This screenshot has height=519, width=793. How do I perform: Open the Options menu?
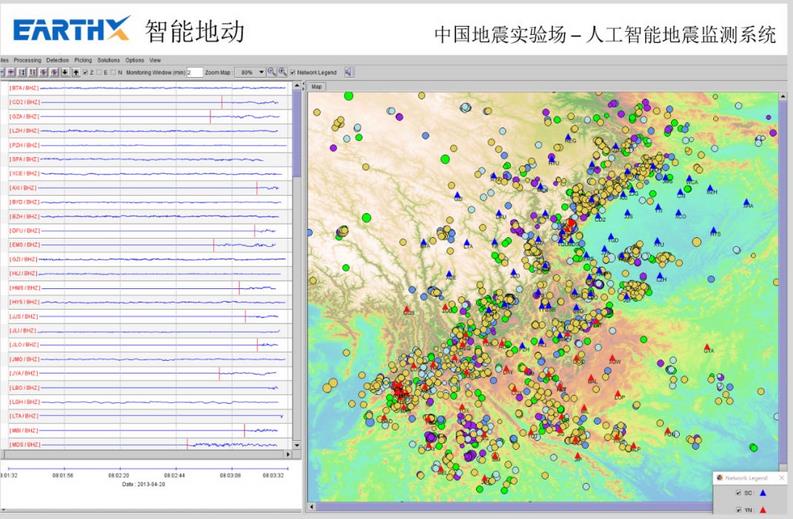coord(135,60)
